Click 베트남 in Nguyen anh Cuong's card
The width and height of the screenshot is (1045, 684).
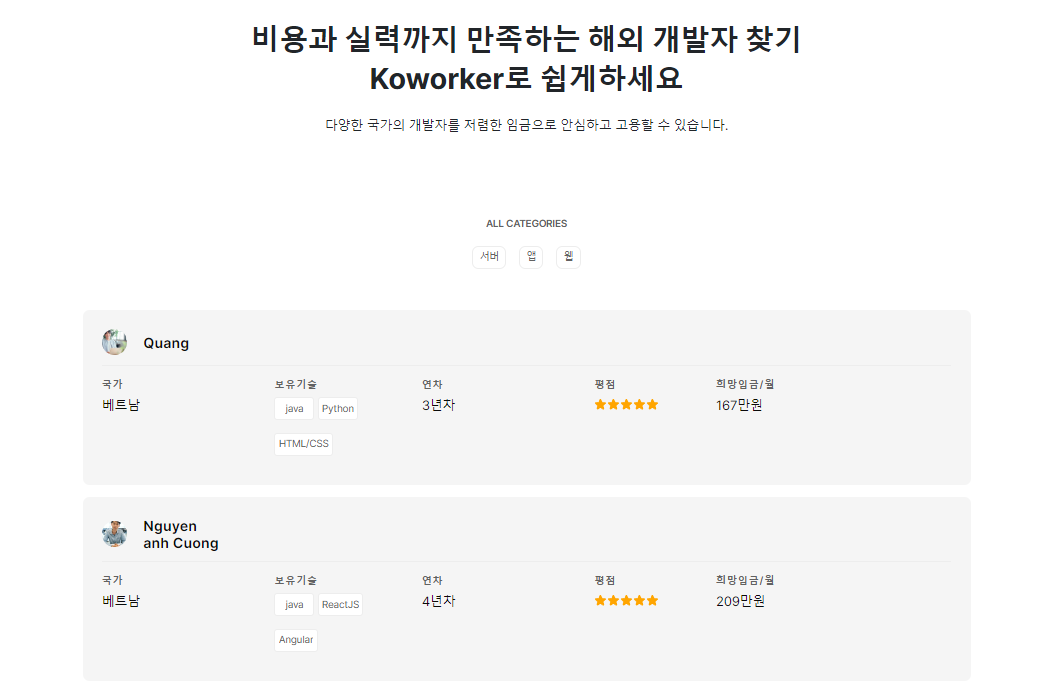tap(121, 601)
